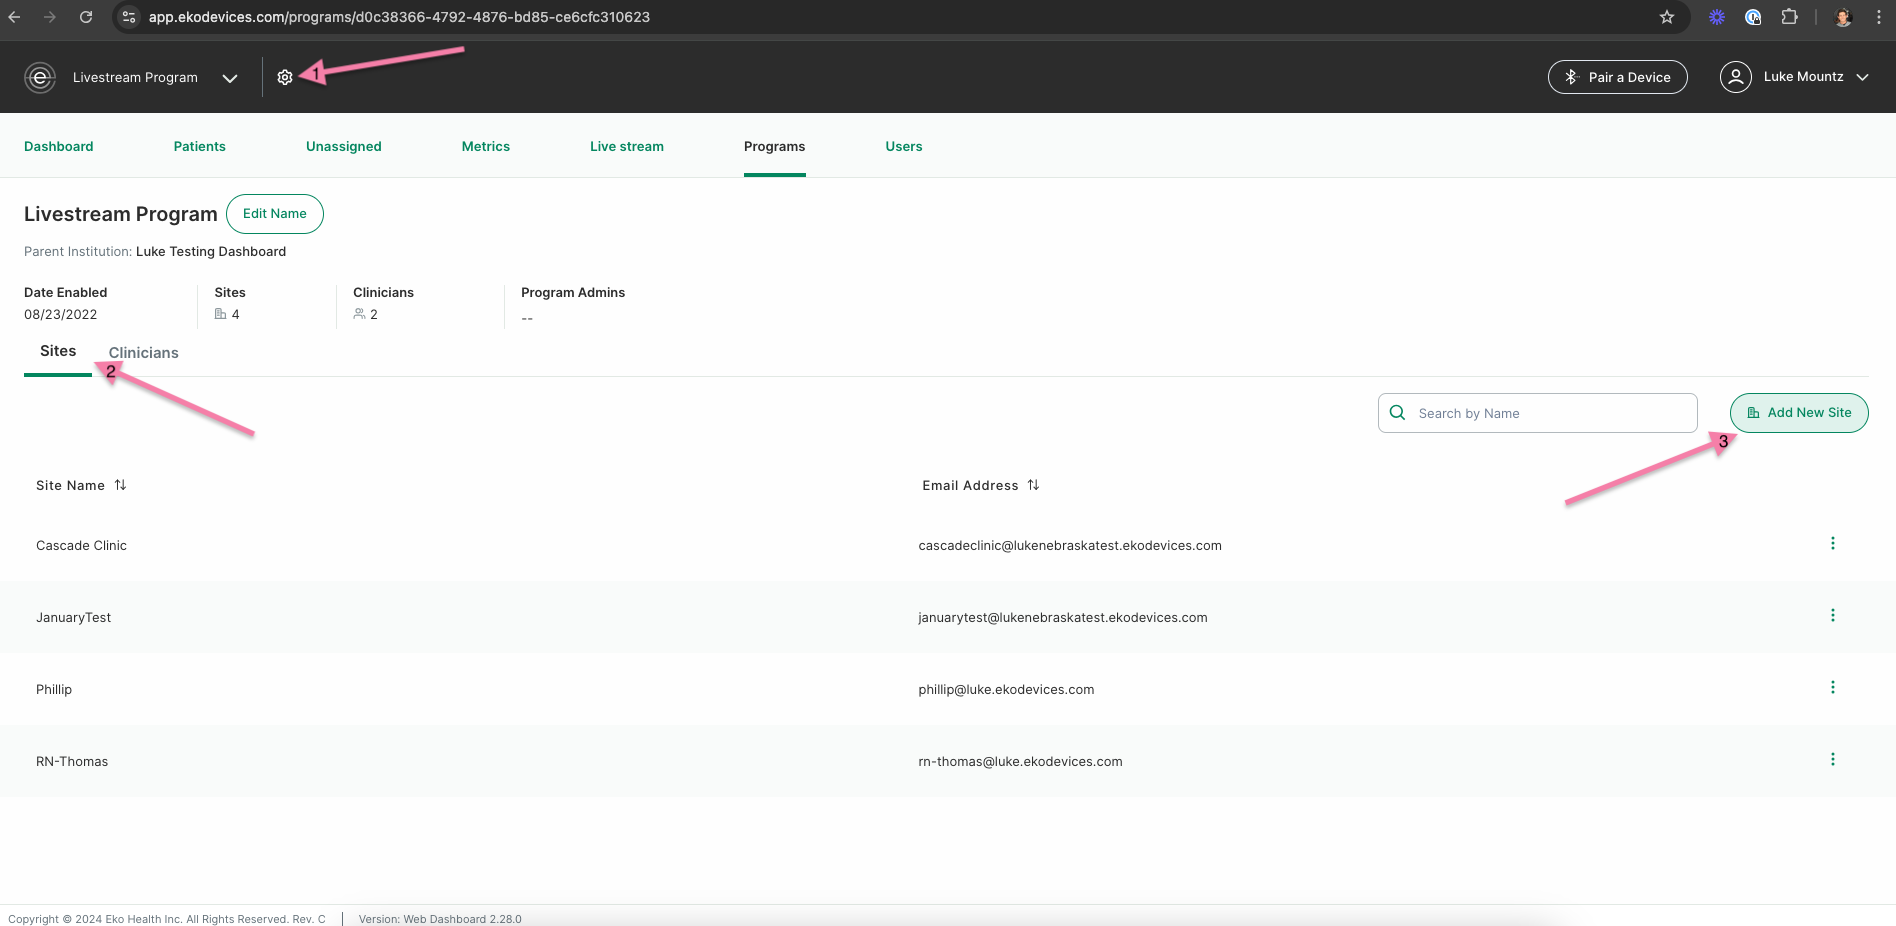Expand the Luke Mountz account menu
Screen dimensions: 1896x926
point(1862,77)
